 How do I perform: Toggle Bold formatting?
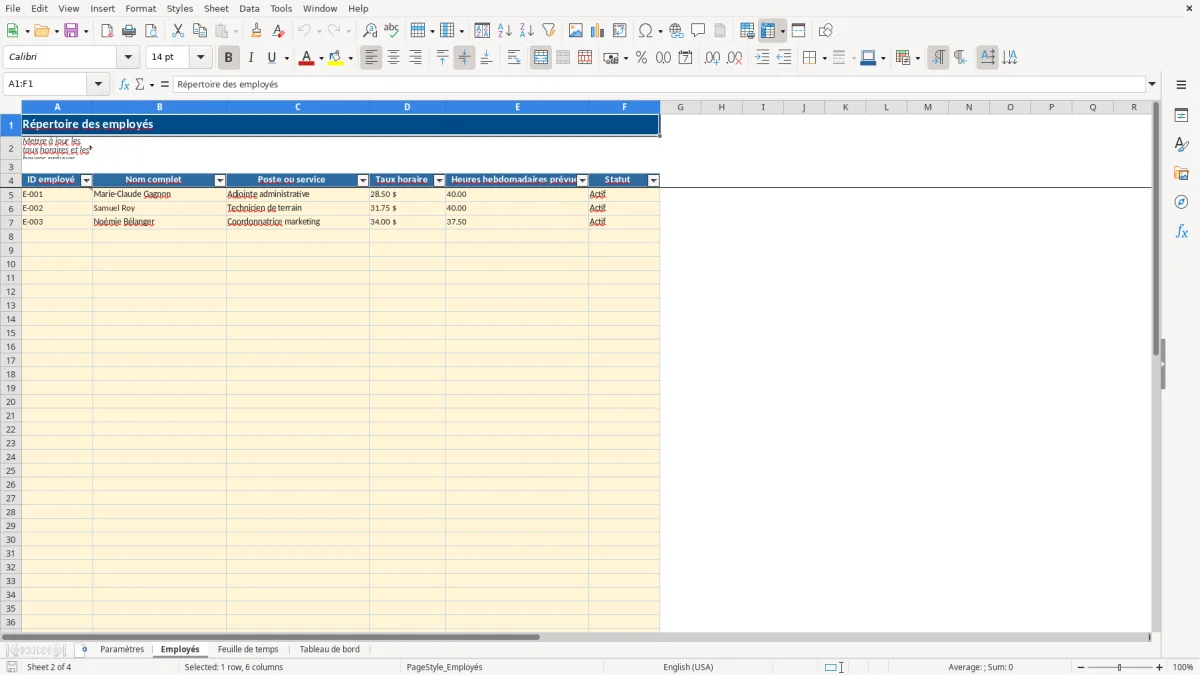point(228,58)
